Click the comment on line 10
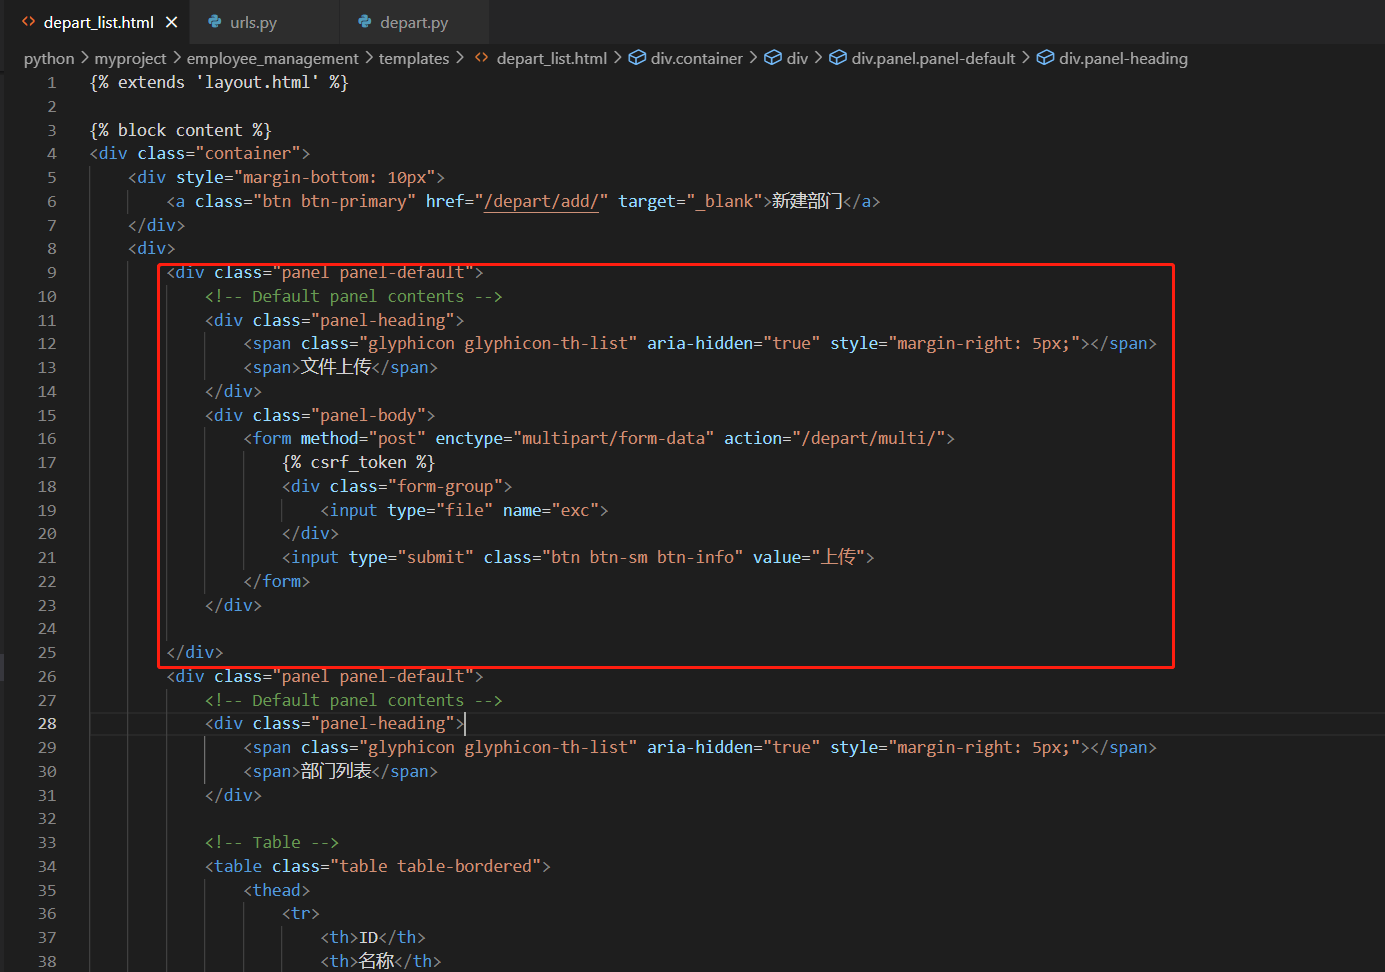The image size is (1385, 972). 354,296
